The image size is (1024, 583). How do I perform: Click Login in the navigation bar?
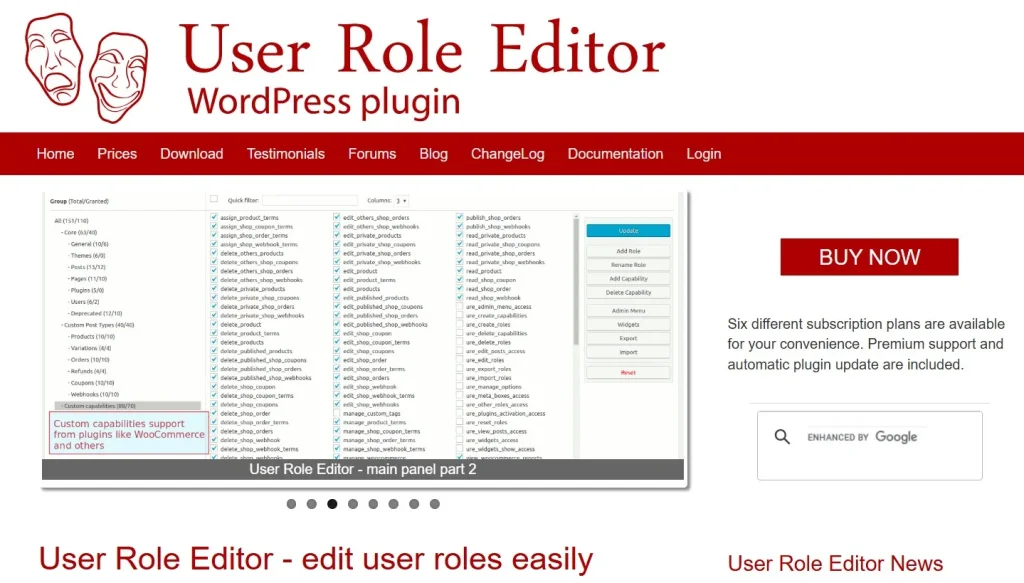pos(703,154)
